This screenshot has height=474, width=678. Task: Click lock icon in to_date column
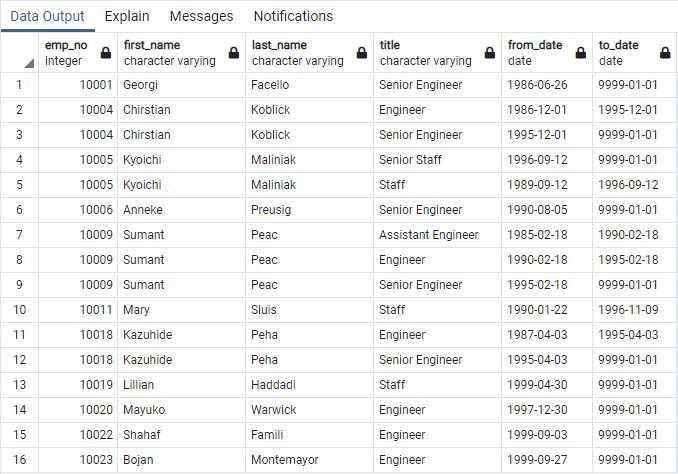click(x=665, y=53)
